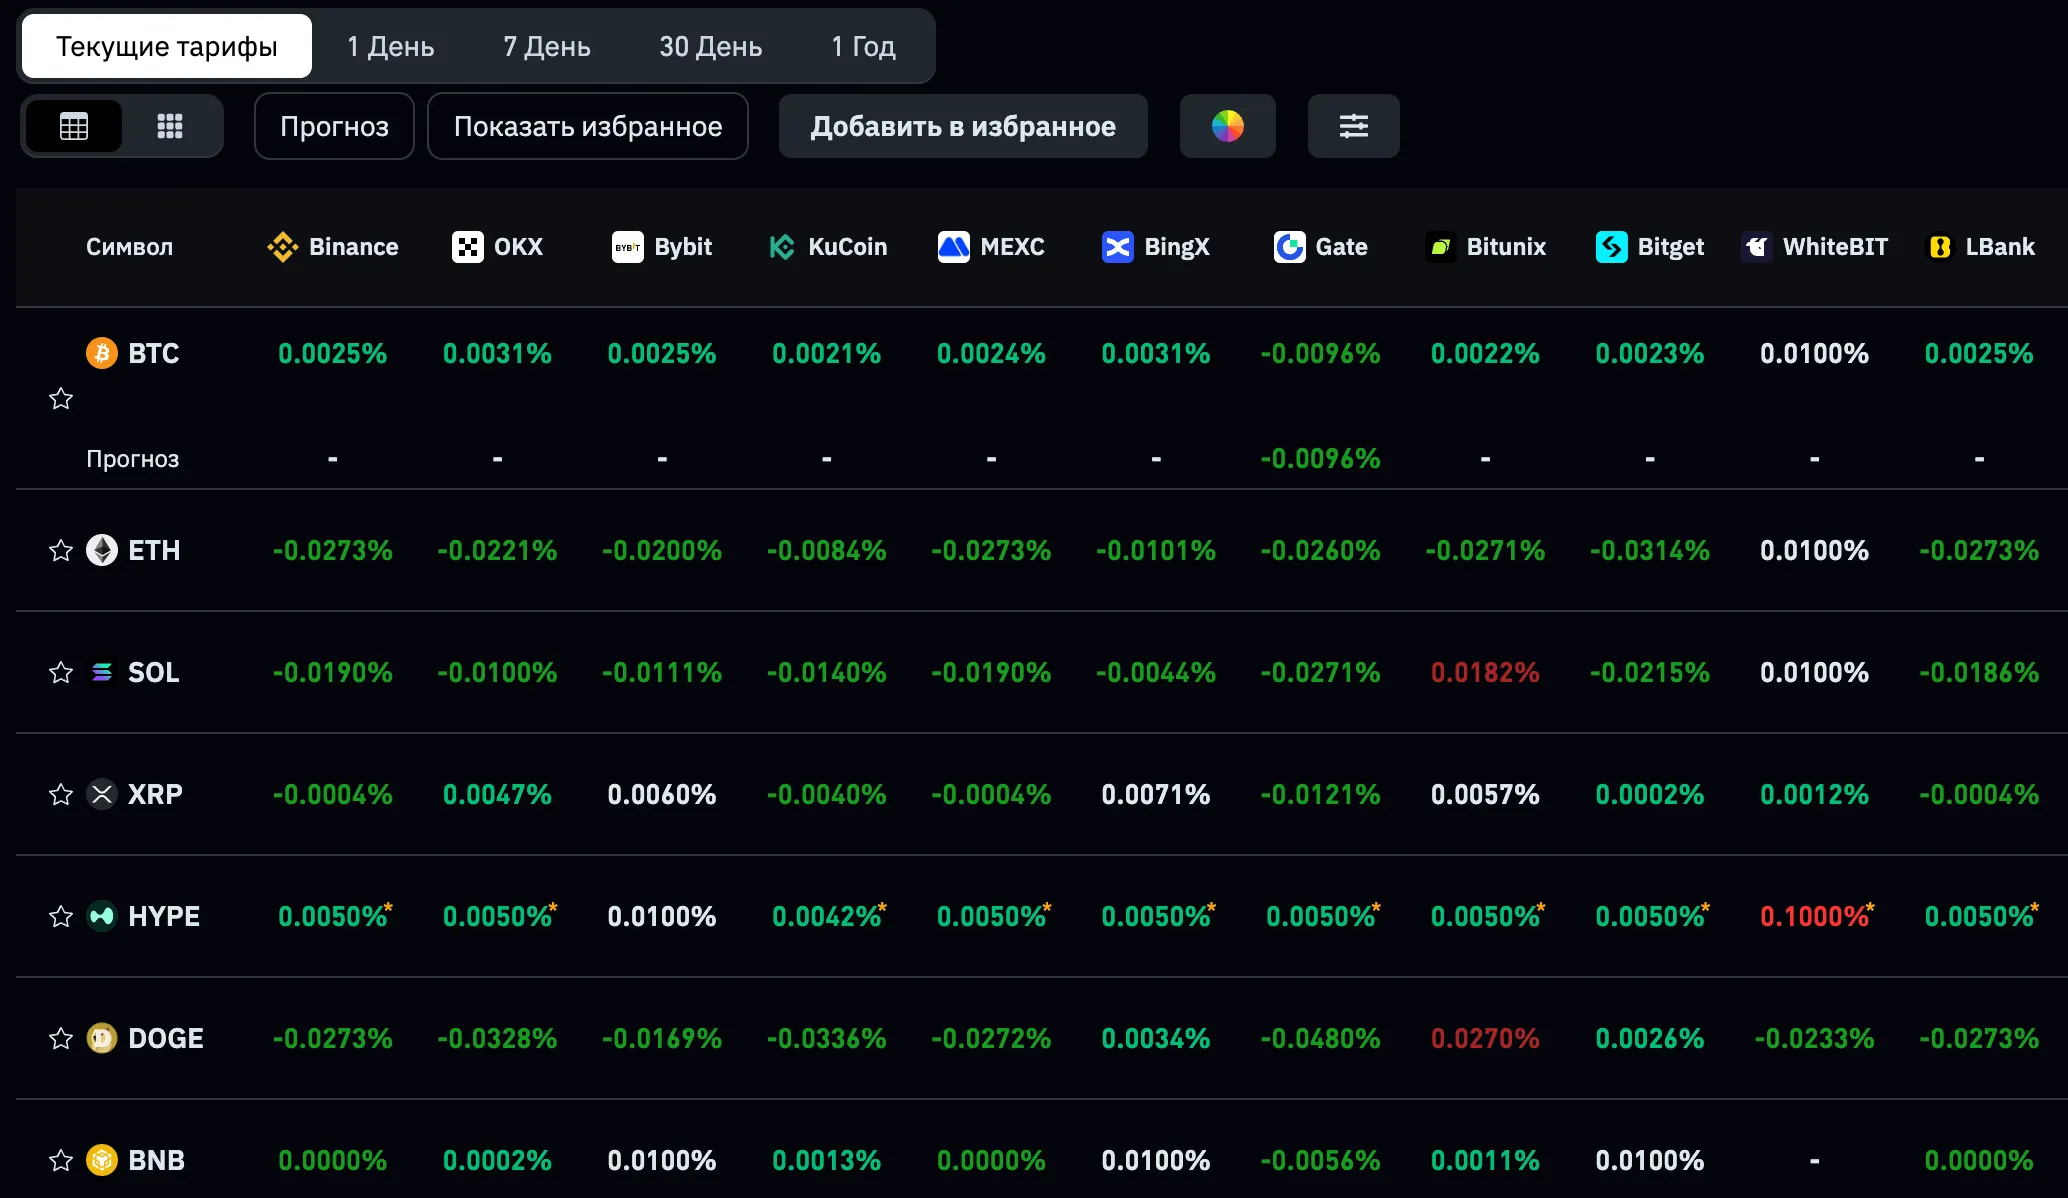This screenshot has width=2068, height=1198.
Task: Open the 1 Год tab
Action: point(863,46)
